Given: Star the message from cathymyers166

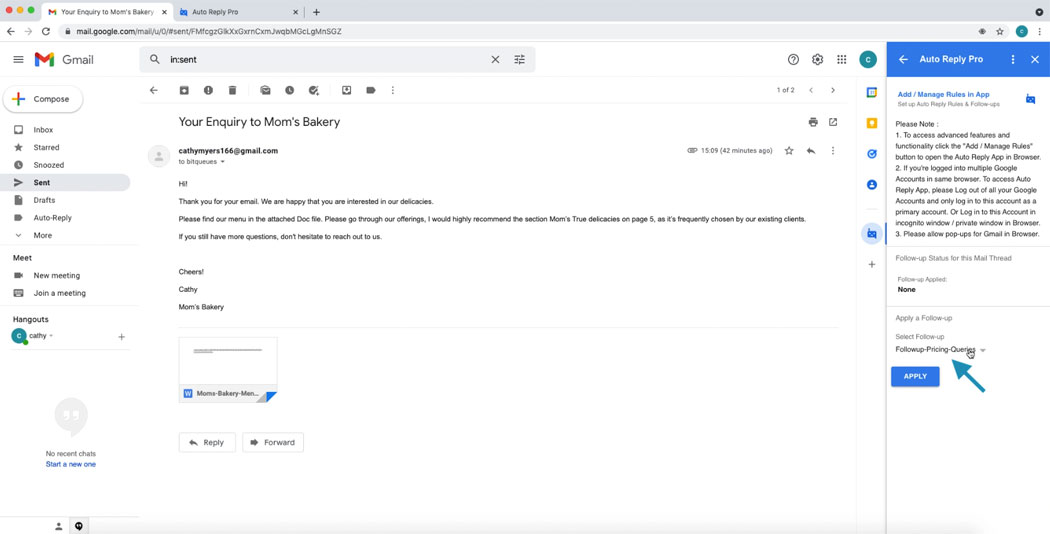Looking at the screenshot, I should [789, 151].
